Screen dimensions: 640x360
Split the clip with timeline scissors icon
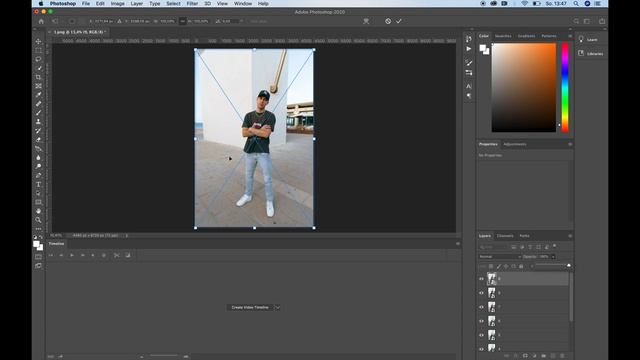117,255
